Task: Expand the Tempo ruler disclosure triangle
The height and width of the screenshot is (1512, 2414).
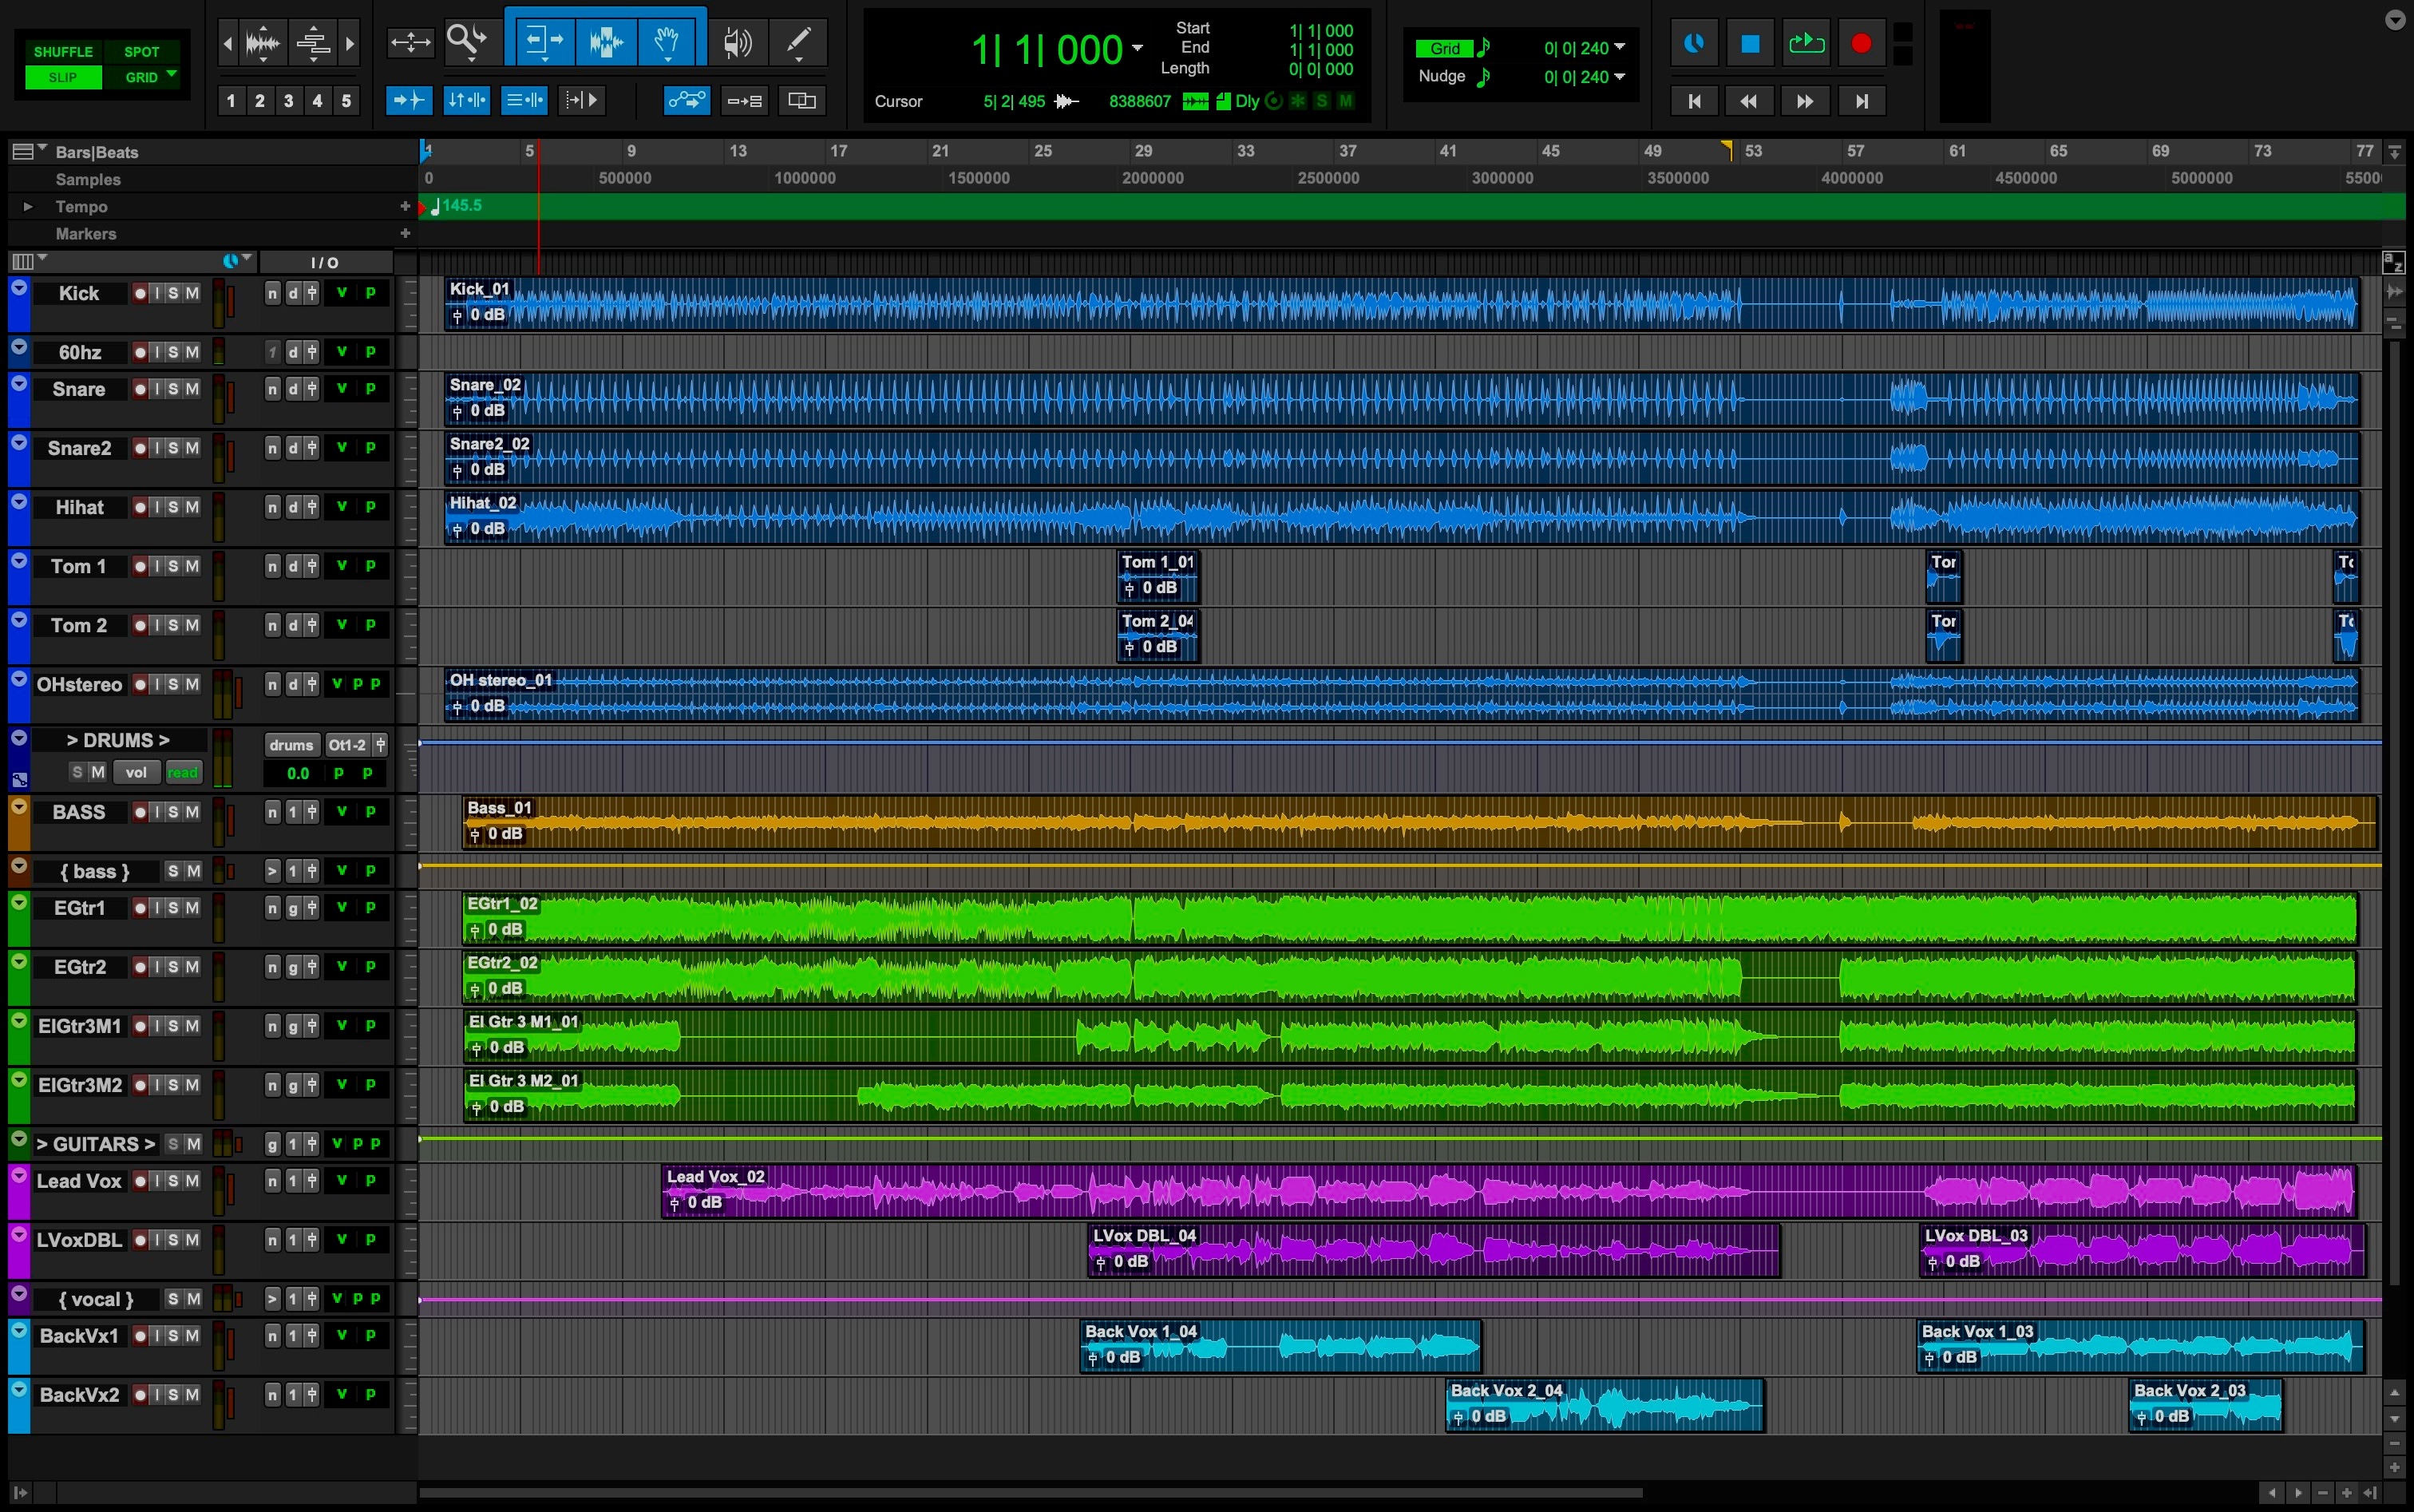Action: [28, 207]
